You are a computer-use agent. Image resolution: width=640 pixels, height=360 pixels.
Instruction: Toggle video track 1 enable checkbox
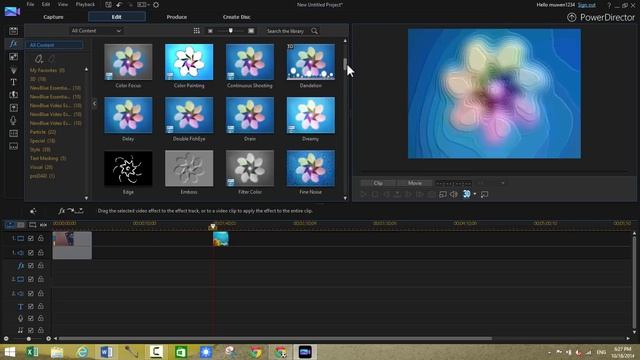[x=31, y=238]
